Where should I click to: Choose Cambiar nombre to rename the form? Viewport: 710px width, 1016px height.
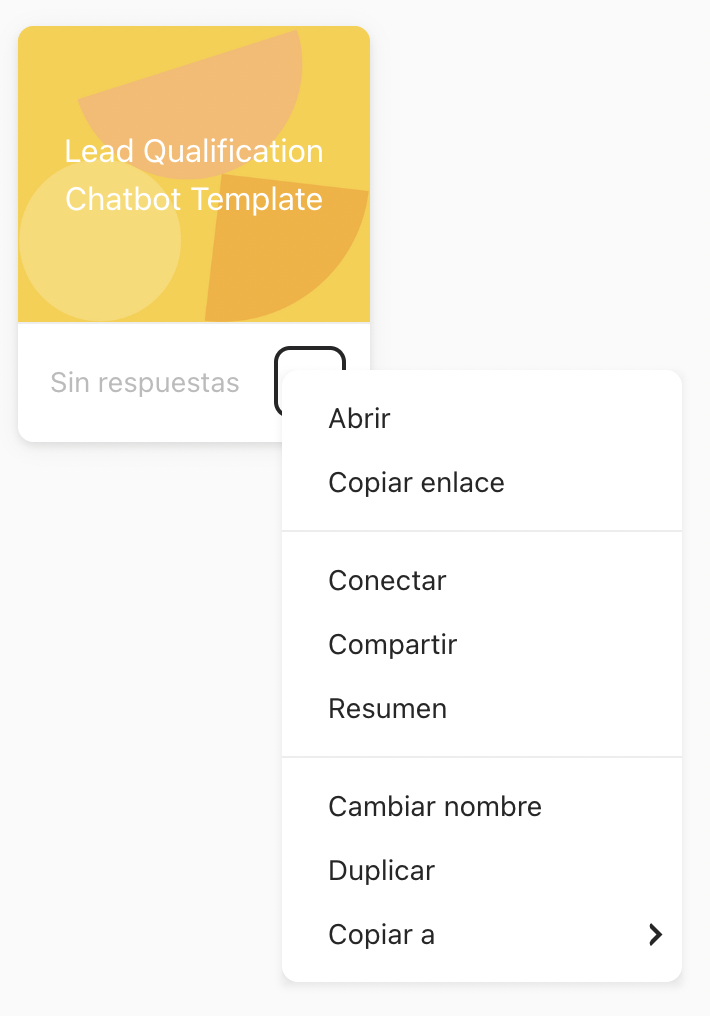pos(482,807)
